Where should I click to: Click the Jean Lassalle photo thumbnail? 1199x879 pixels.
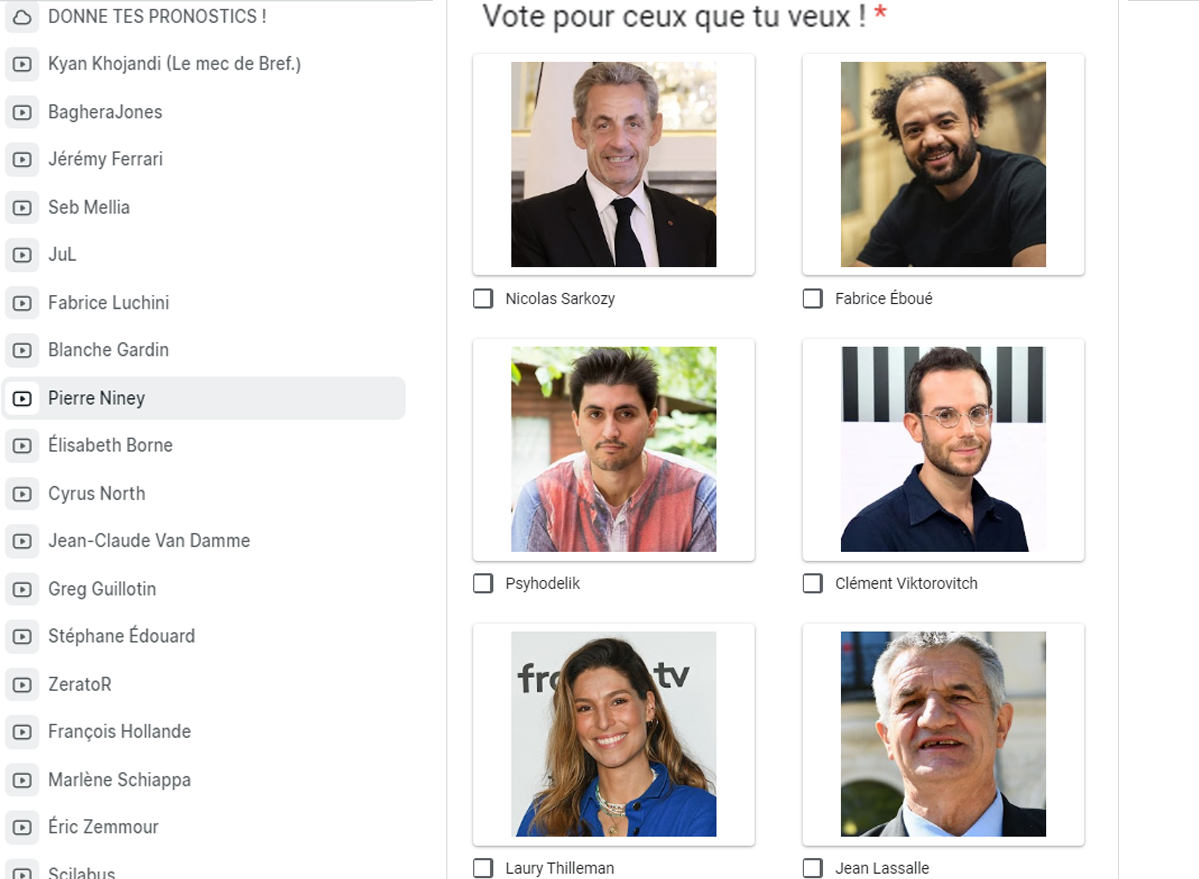click(x=943, y=734)
